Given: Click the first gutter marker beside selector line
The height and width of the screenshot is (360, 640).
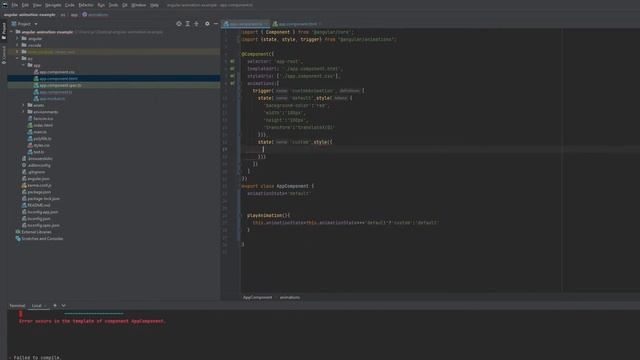Looking at the screenshot, I should point(232,61).
